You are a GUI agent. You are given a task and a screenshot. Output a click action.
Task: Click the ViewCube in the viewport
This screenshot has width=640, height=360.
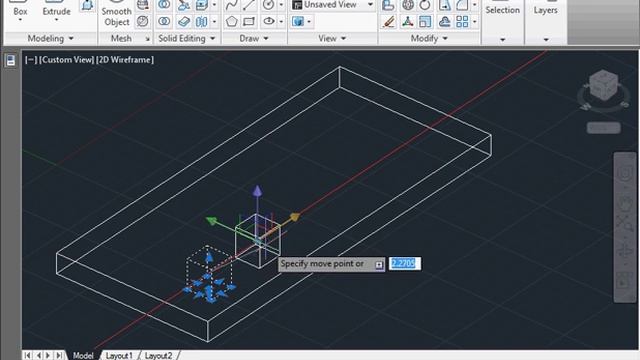(603, 84)
